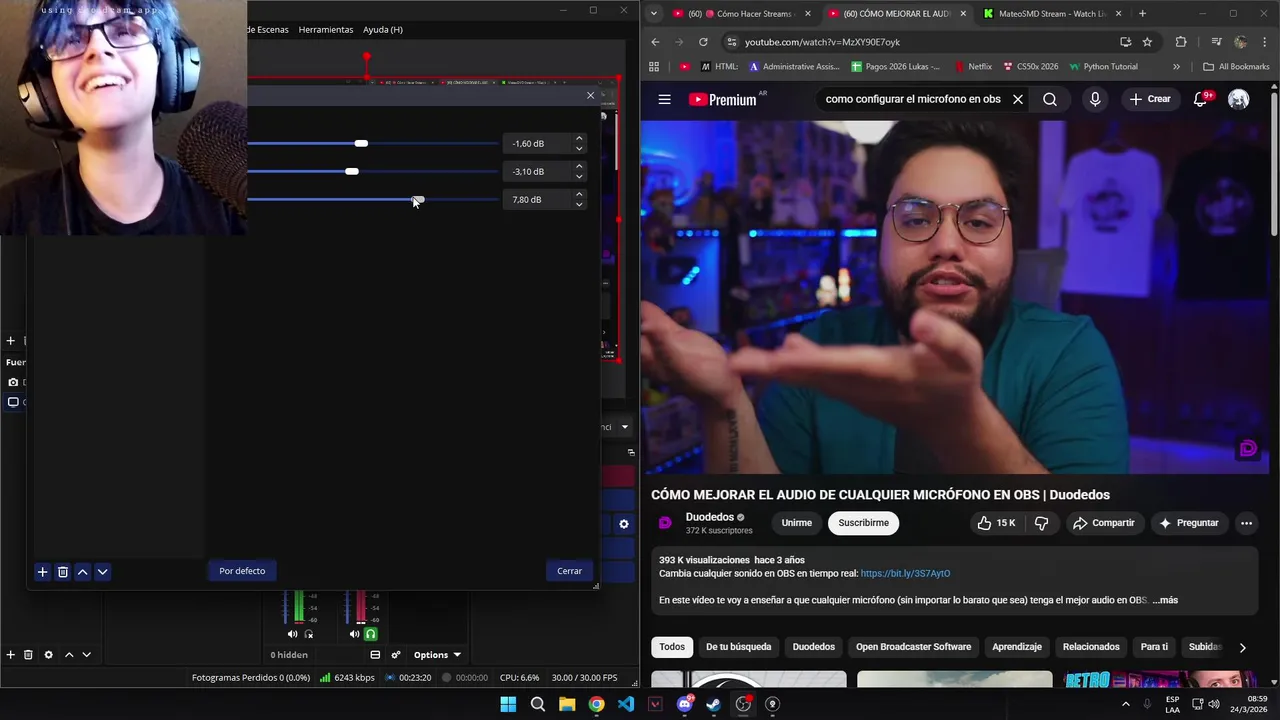The height and width of the screenshot is (720, 1280).
Task: Open Visual Studio Code from taskbar
Action: (626, 704)
